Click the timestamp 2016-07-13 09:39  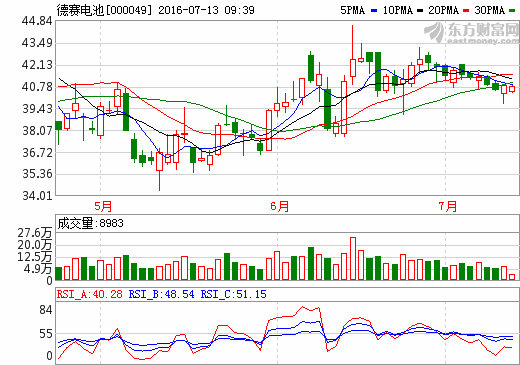pos(206,10)
